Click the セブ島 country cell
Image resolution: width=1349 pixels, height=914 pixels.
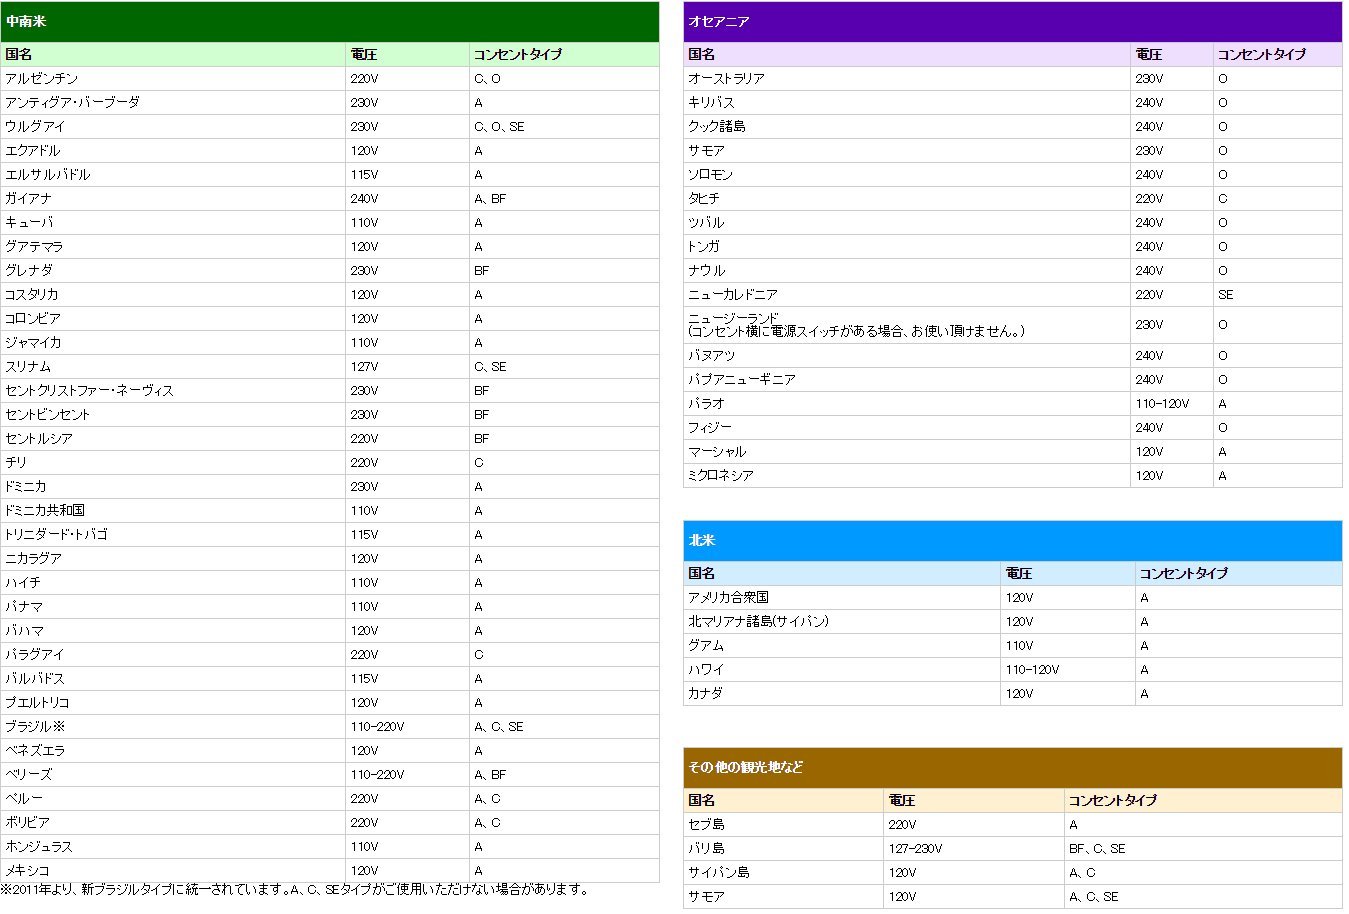tap(706, 824)
